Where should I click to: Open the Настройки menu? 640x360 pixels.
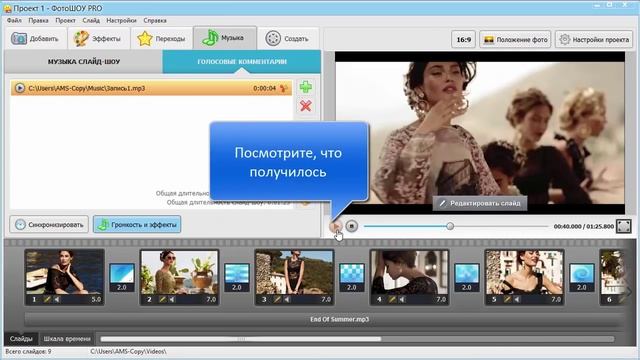121,20
